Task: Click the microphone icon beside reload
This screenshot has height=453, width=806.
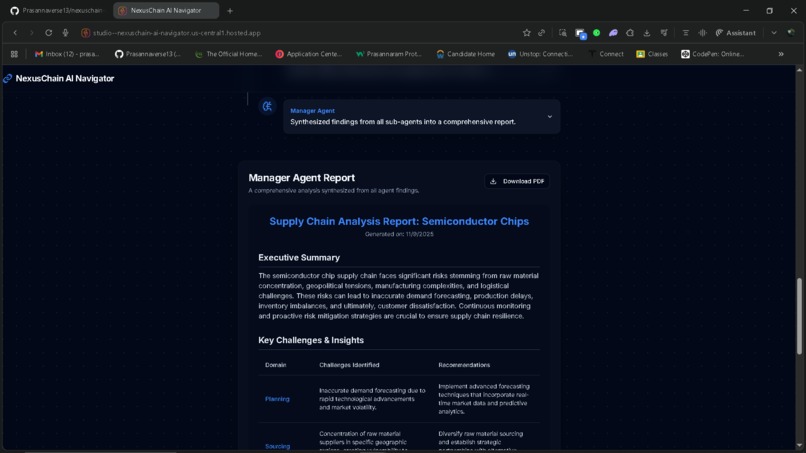Action: (x=65, y=33)
